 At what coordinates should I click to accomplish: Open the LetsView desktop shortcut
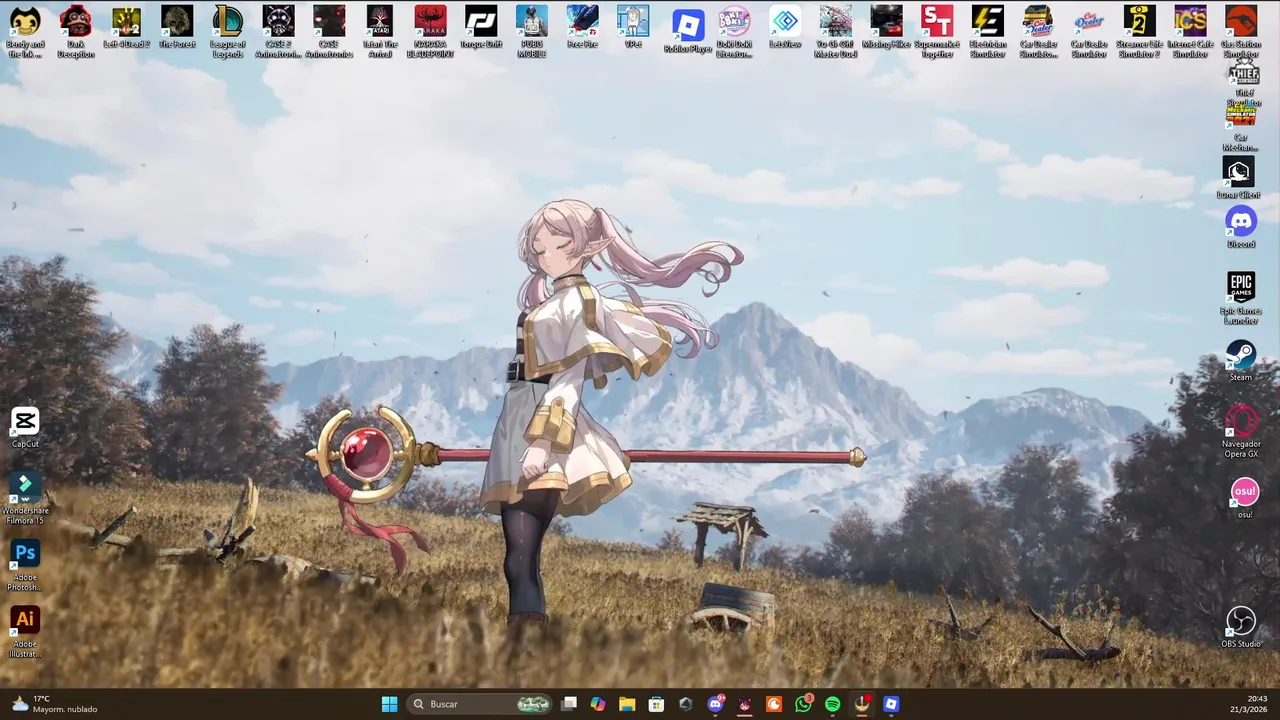click(x=785, y=28)
